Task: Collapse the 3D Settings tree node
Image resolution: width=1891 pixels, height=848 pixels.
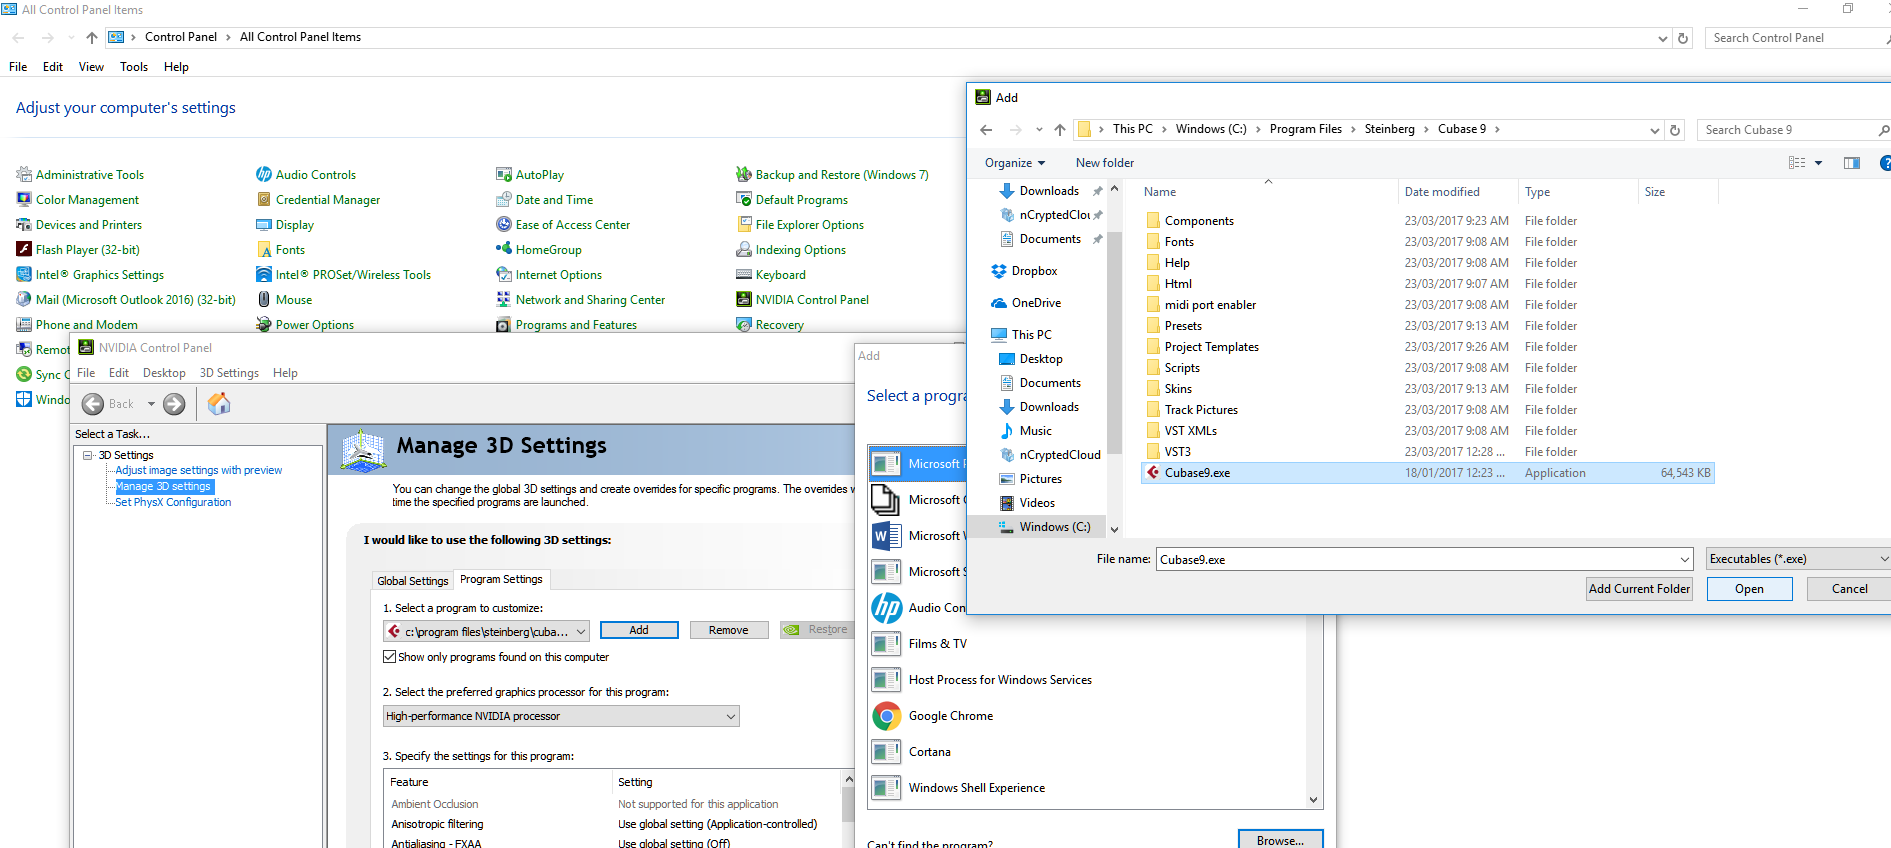Action: point(88,455)
